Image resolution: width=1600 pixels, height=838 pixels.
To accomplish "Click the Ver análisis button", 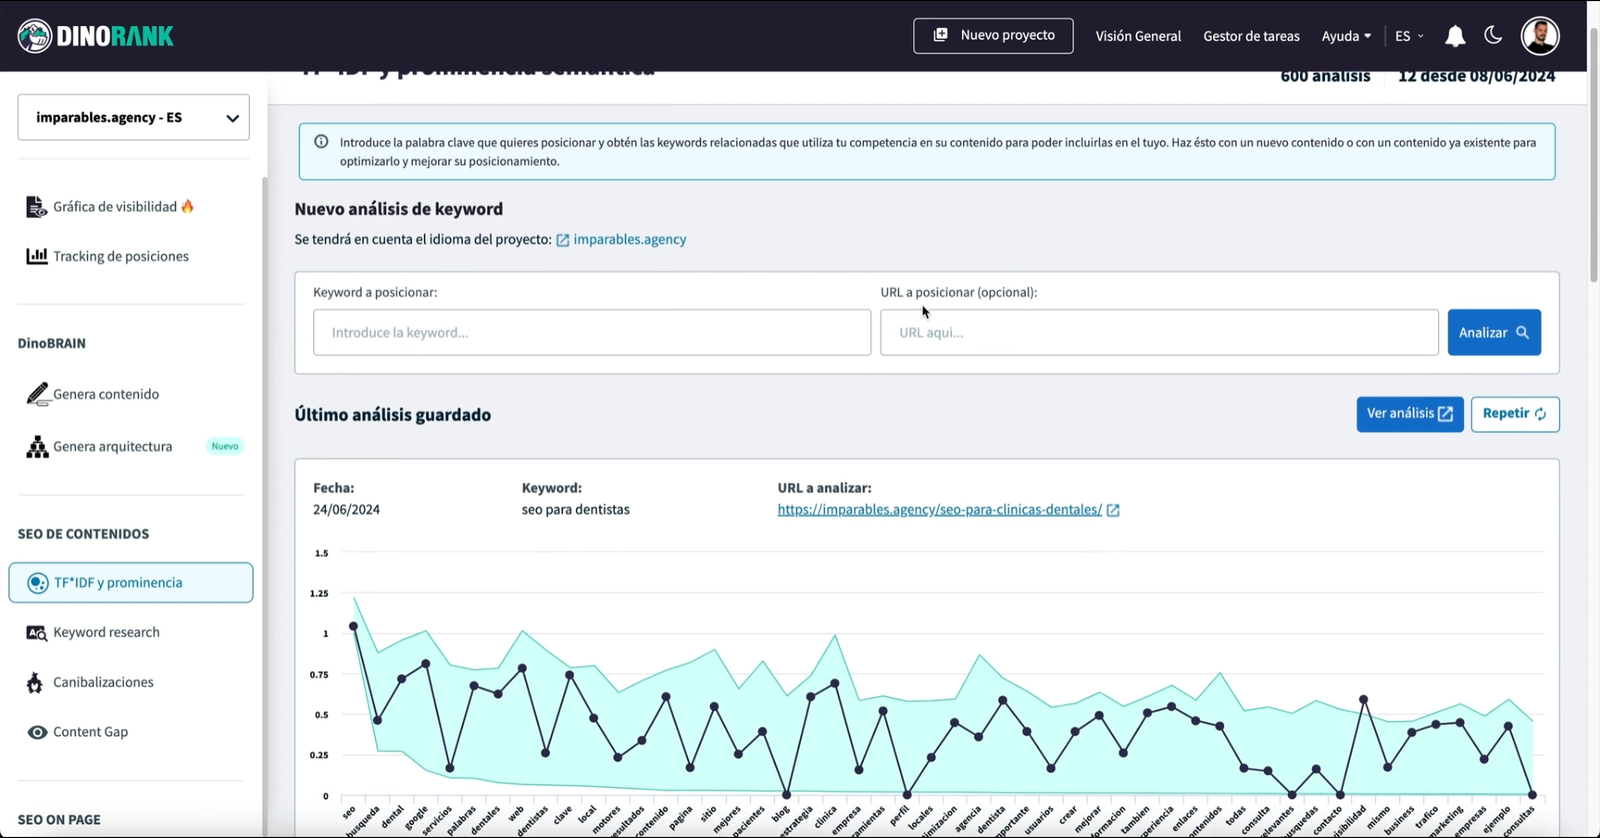I will coord(1409,414).
